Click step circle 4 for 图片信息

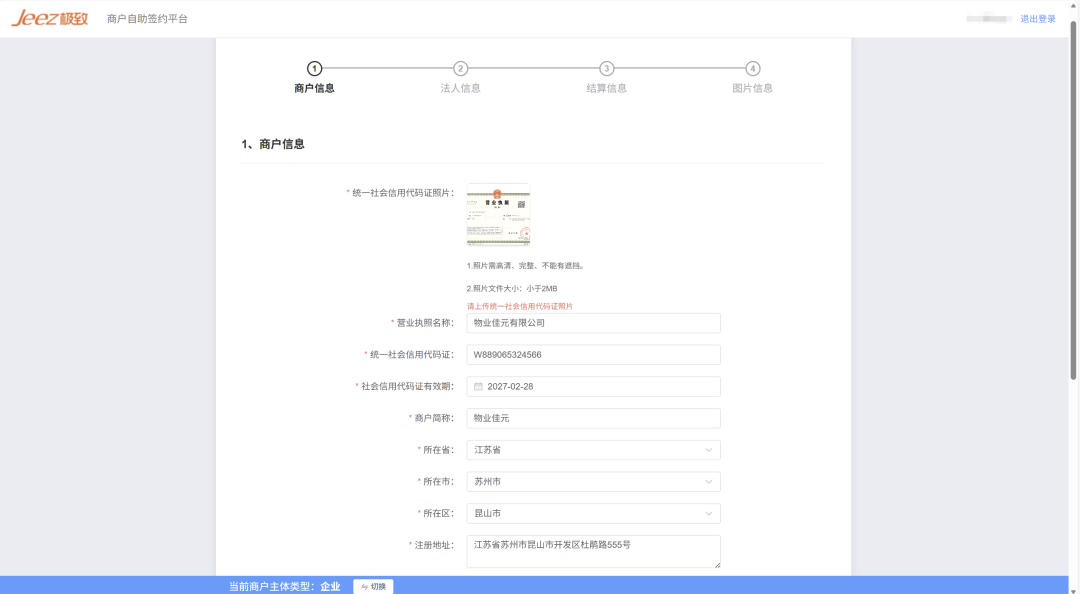[753, 70]
